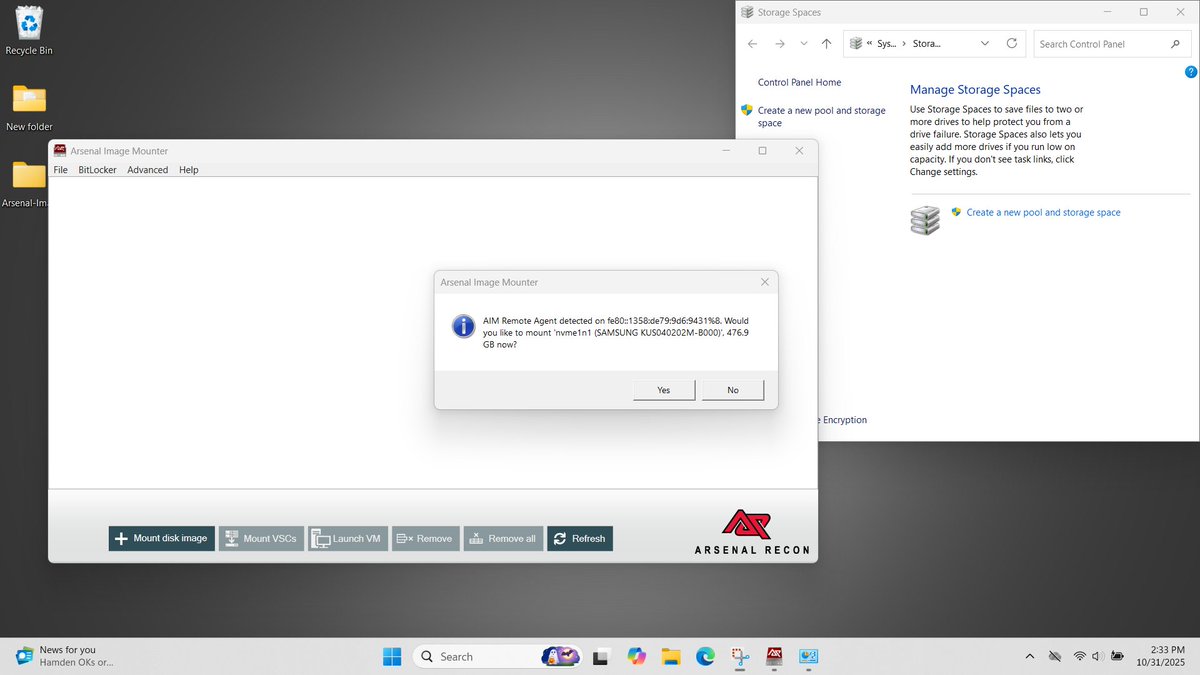Open Task View from the taskbar
The image size is (1200, 675).
coord(601,656)
